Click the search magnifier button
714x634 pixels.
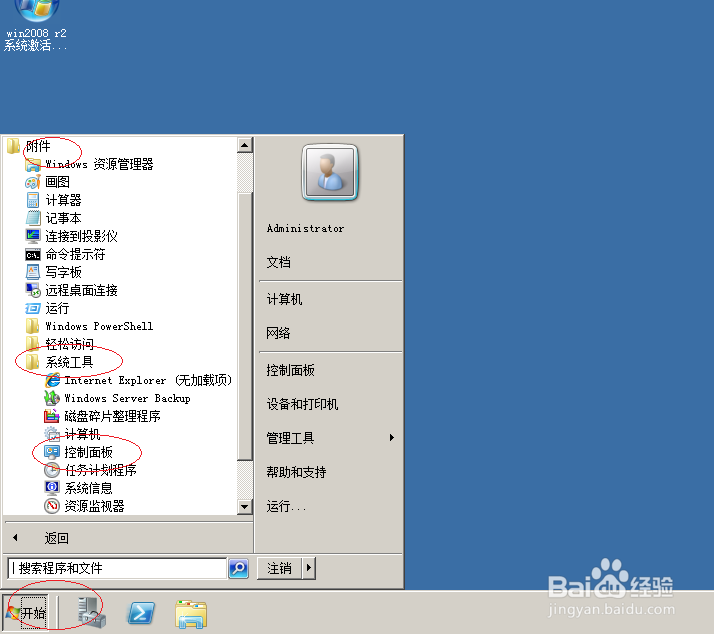pos(239,568)
